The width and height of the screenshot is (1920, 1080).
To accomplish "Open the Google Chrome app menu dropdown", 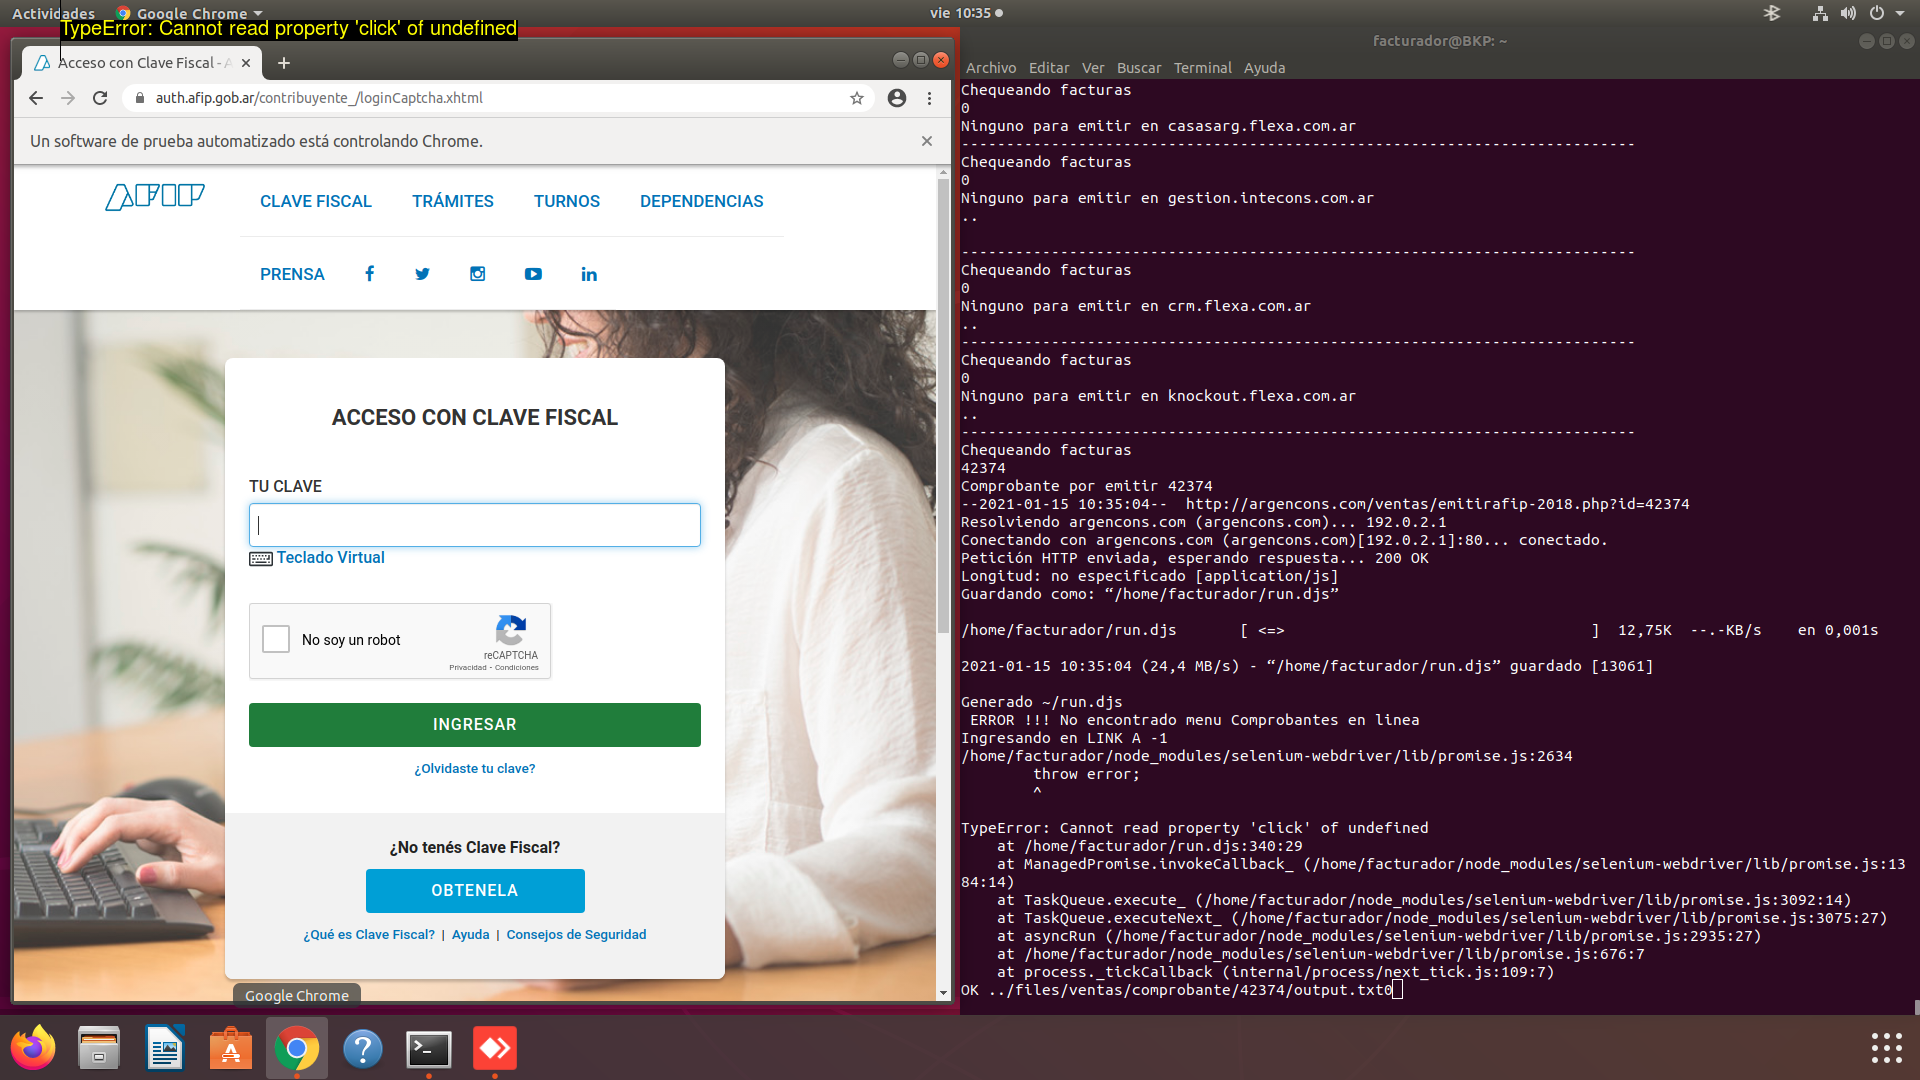I will point(189,13).
